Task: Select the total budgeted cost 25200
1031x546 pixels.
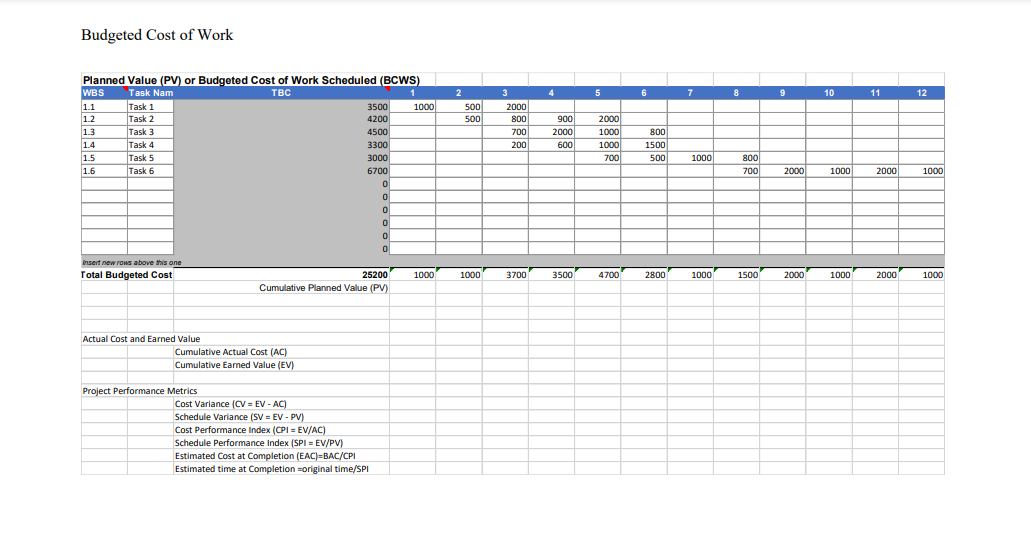Action: 375,275
